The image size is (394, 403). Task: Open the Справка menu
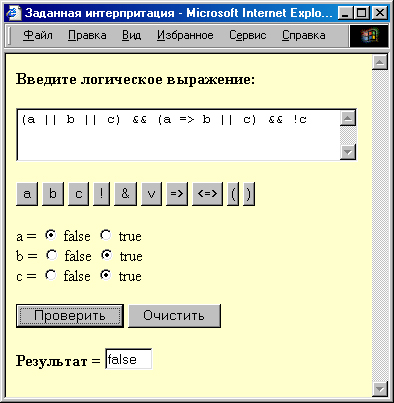pos(304,35)
